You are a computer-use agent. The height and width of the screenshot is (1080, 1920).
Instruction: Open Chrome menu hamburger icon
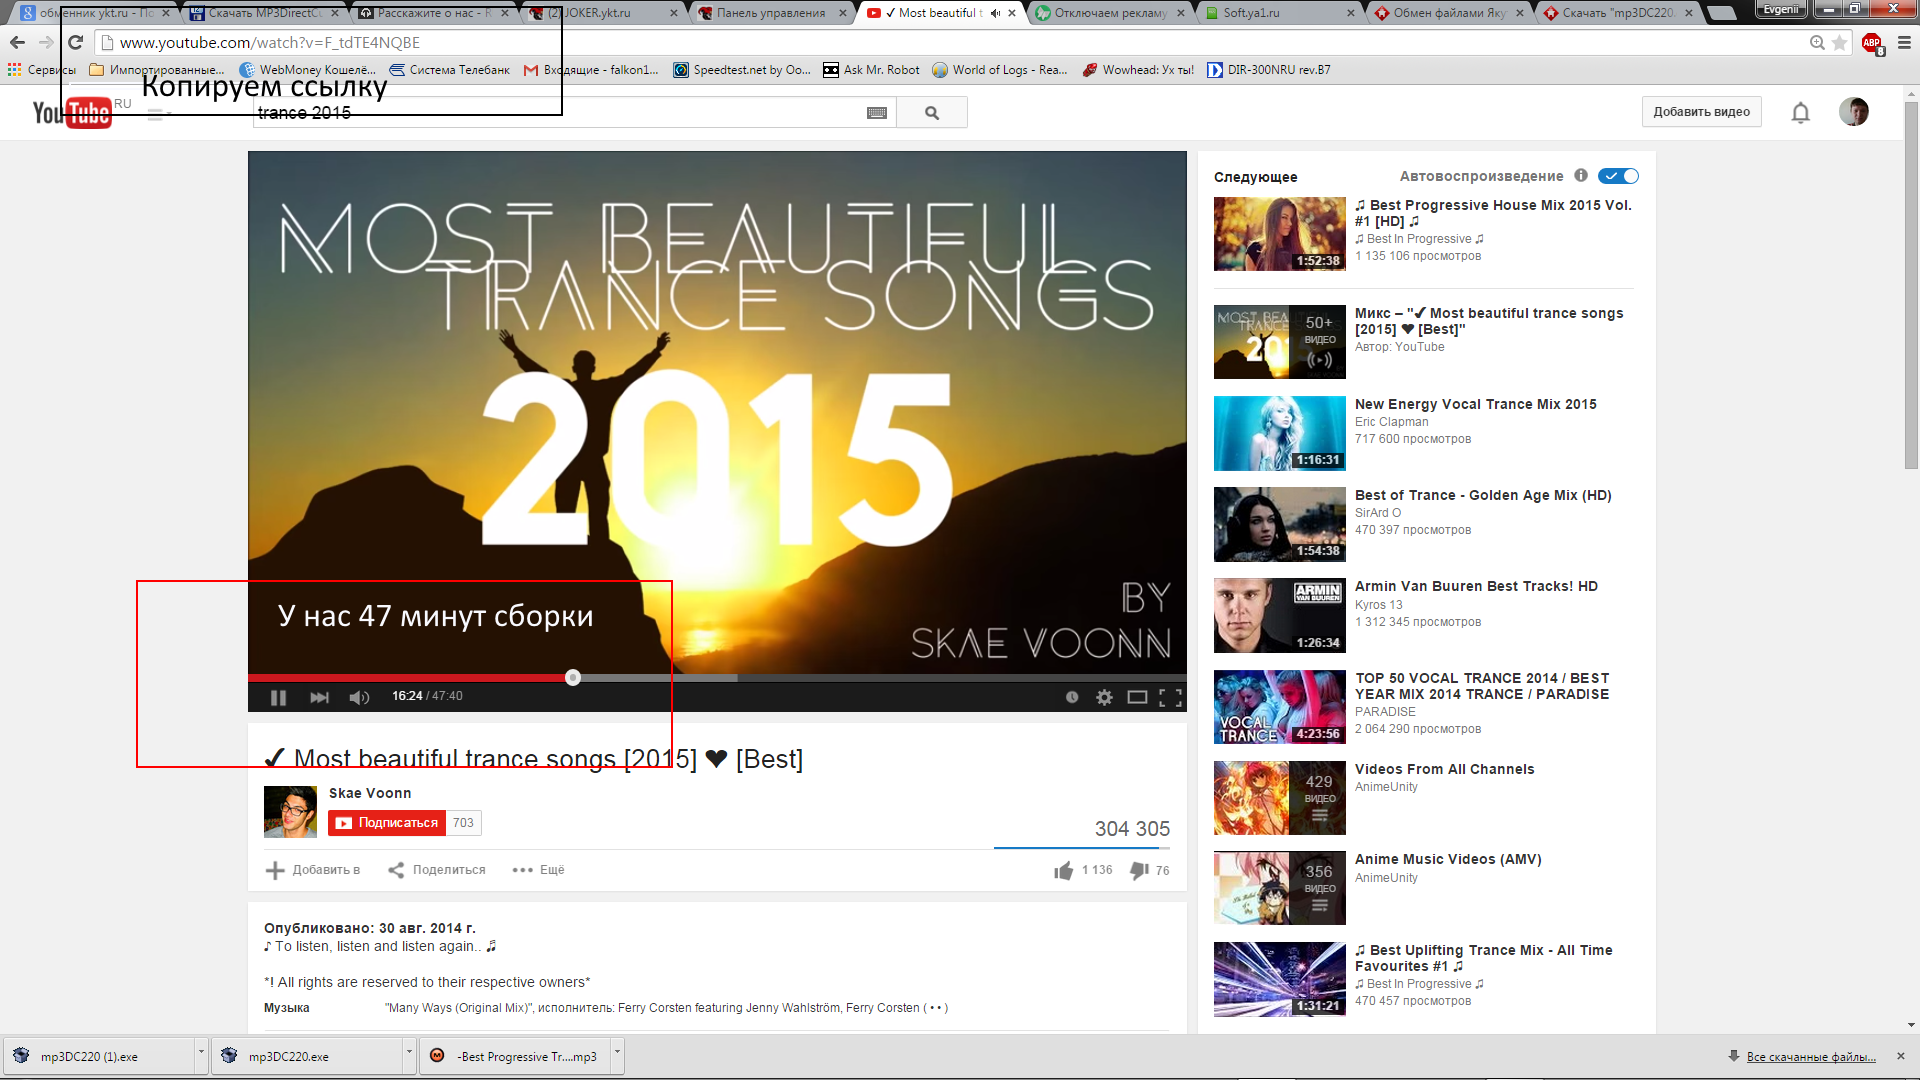pos(1904,43)
